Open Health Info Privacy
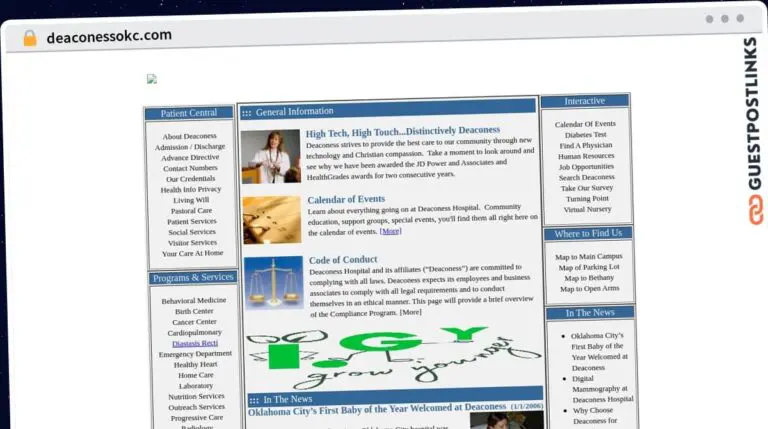The width and height of the screenshot is (768, 429). point(191,190)
